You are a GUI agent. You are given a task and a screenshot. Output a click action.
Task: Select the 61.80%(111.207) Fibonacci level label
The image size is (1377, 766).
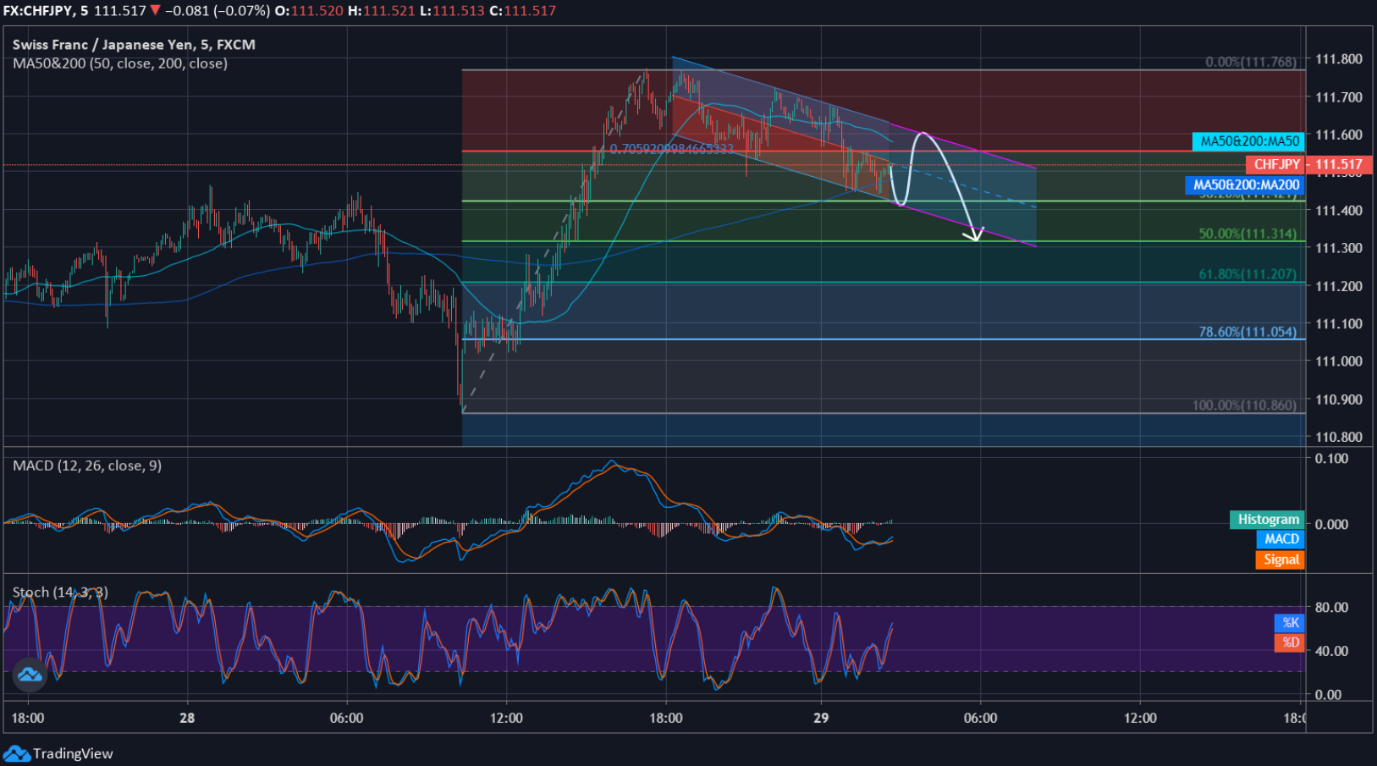click(1251, 273)
